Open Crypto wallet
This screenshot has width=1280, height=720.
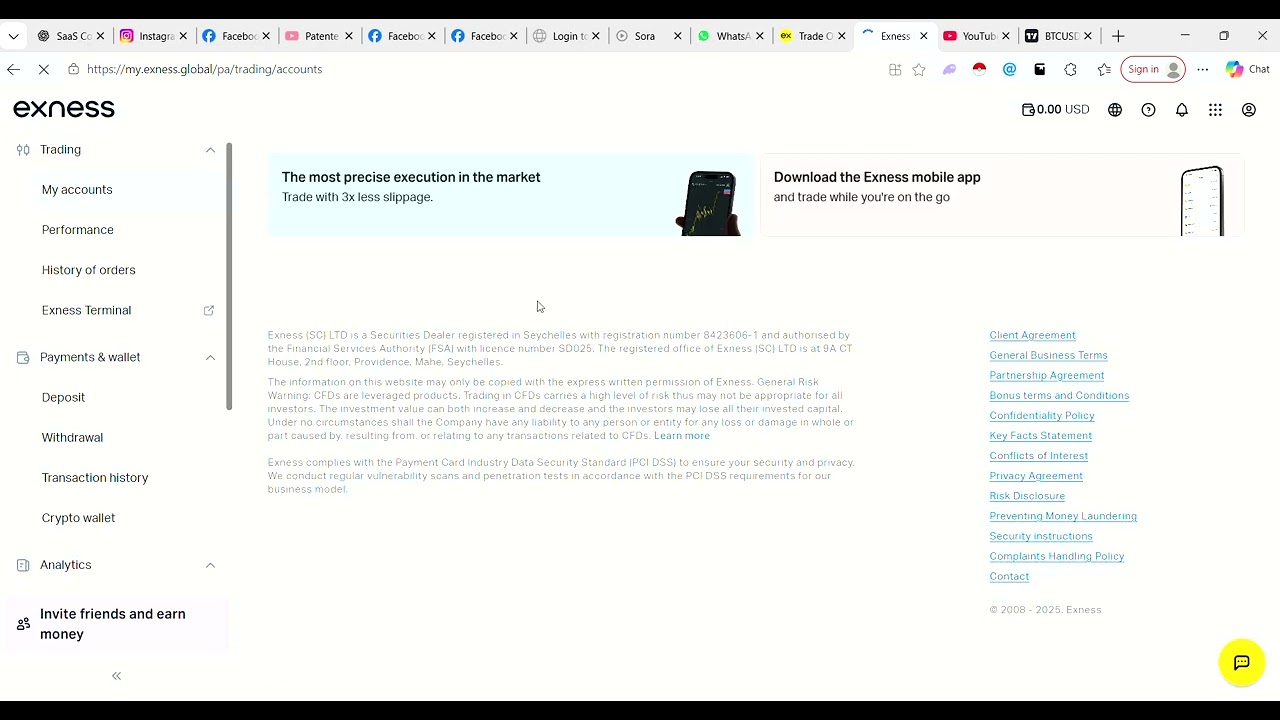[x=78, y=518]
